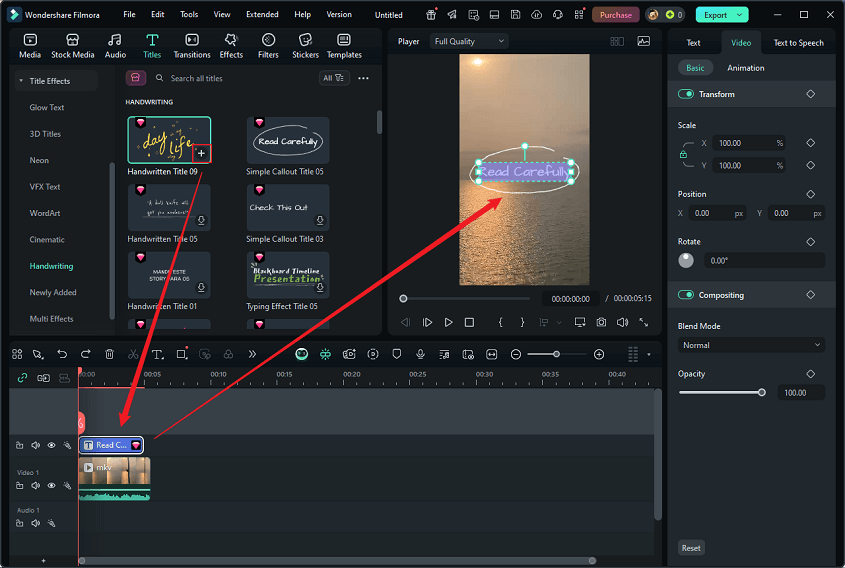The height and width of the screenshot is (568, 845).
Task: Click the snapshot camera icon in player
Action: pos(601,322)
